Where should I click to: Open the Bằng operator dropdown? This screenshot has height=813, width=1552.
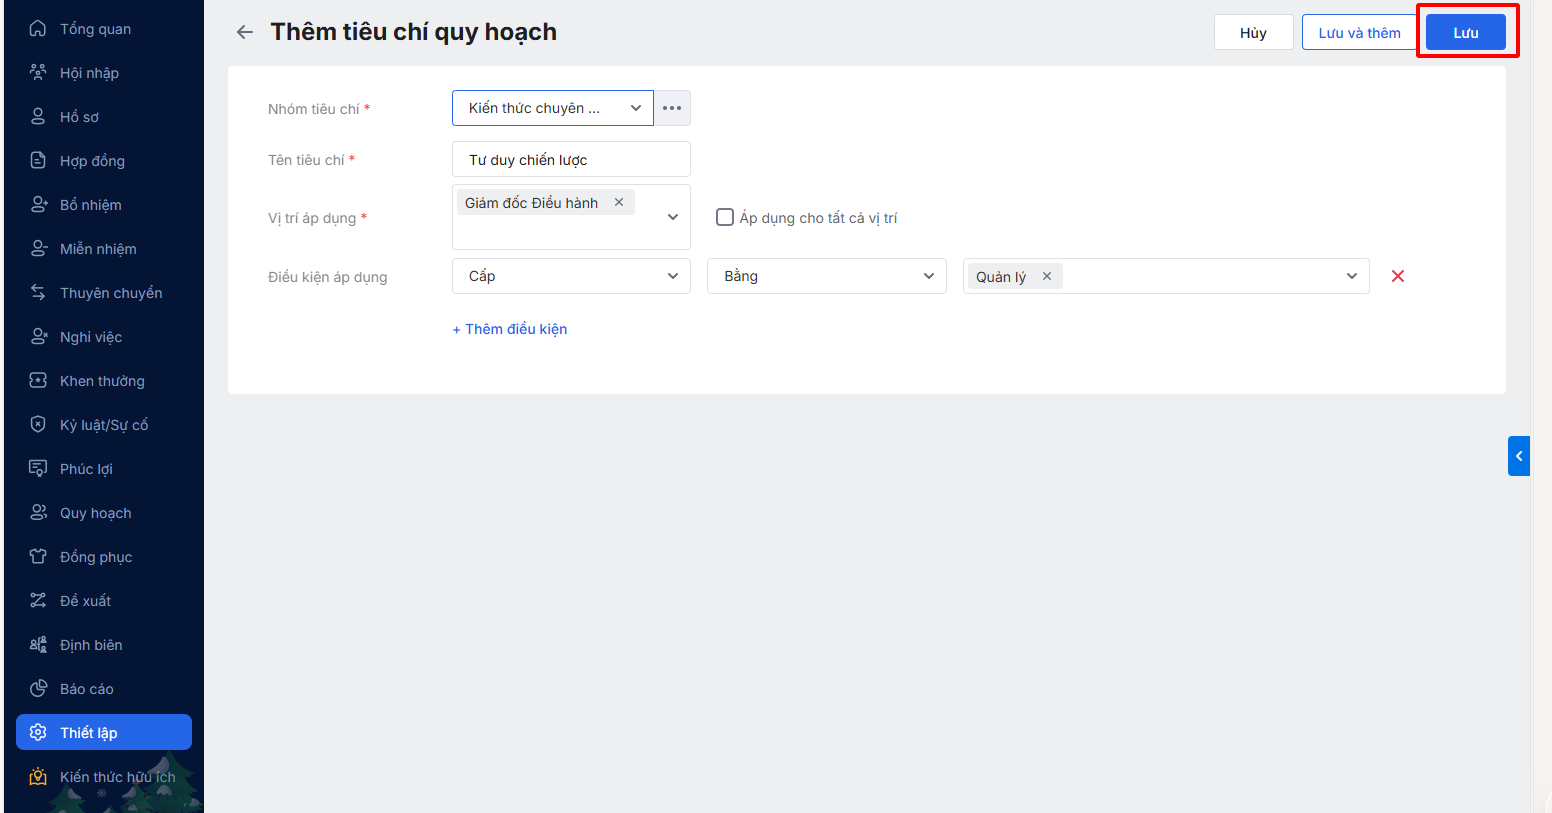tap(826, 276)
